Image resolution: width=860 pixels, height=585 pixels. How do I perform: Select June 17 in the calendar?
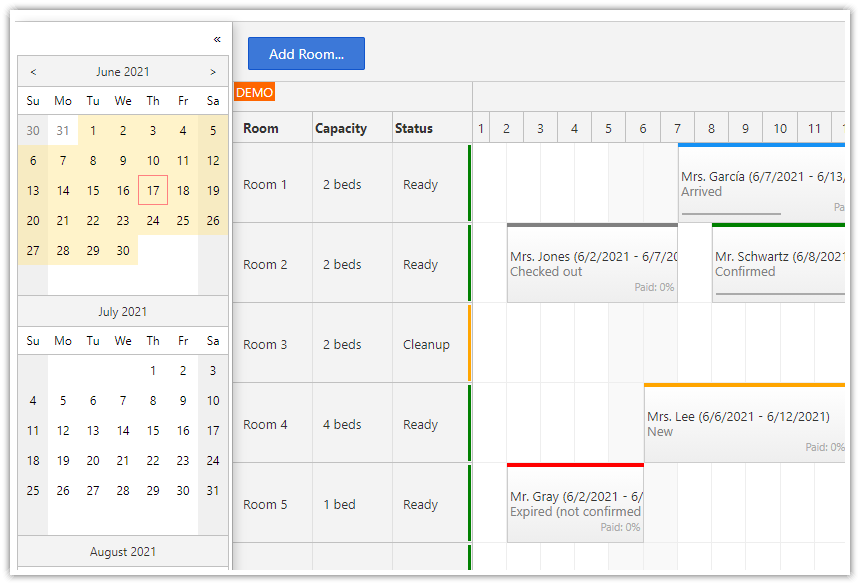pos(153,190)
